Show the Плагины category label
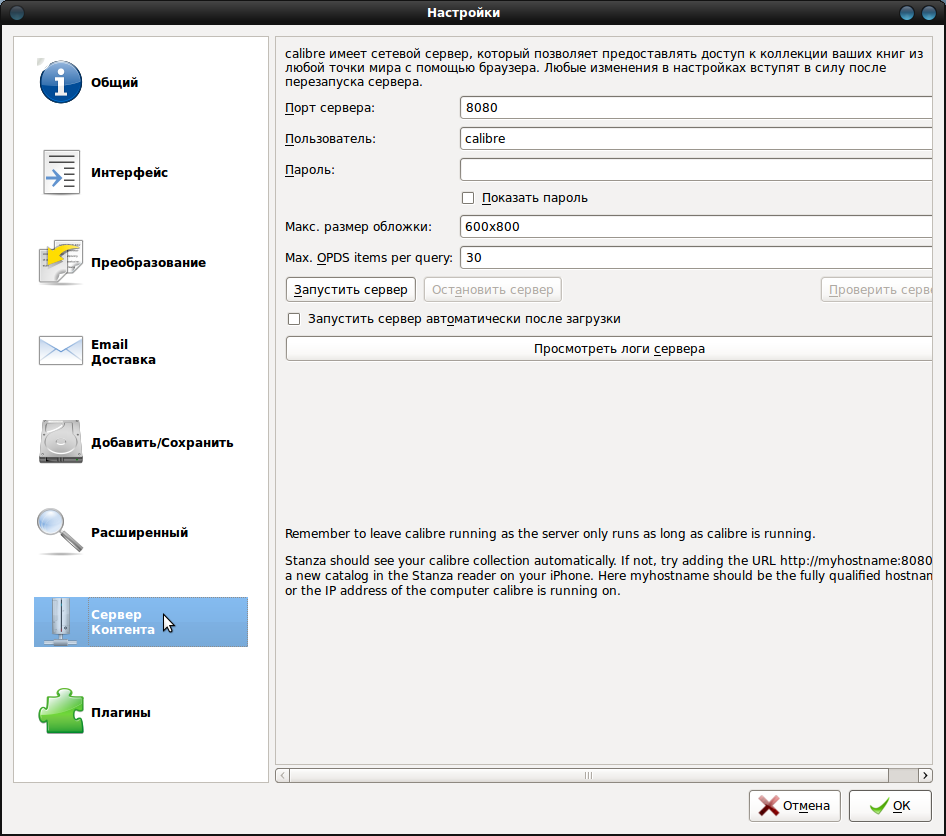This screenshot has width=946, height=836. coord(121,712)
